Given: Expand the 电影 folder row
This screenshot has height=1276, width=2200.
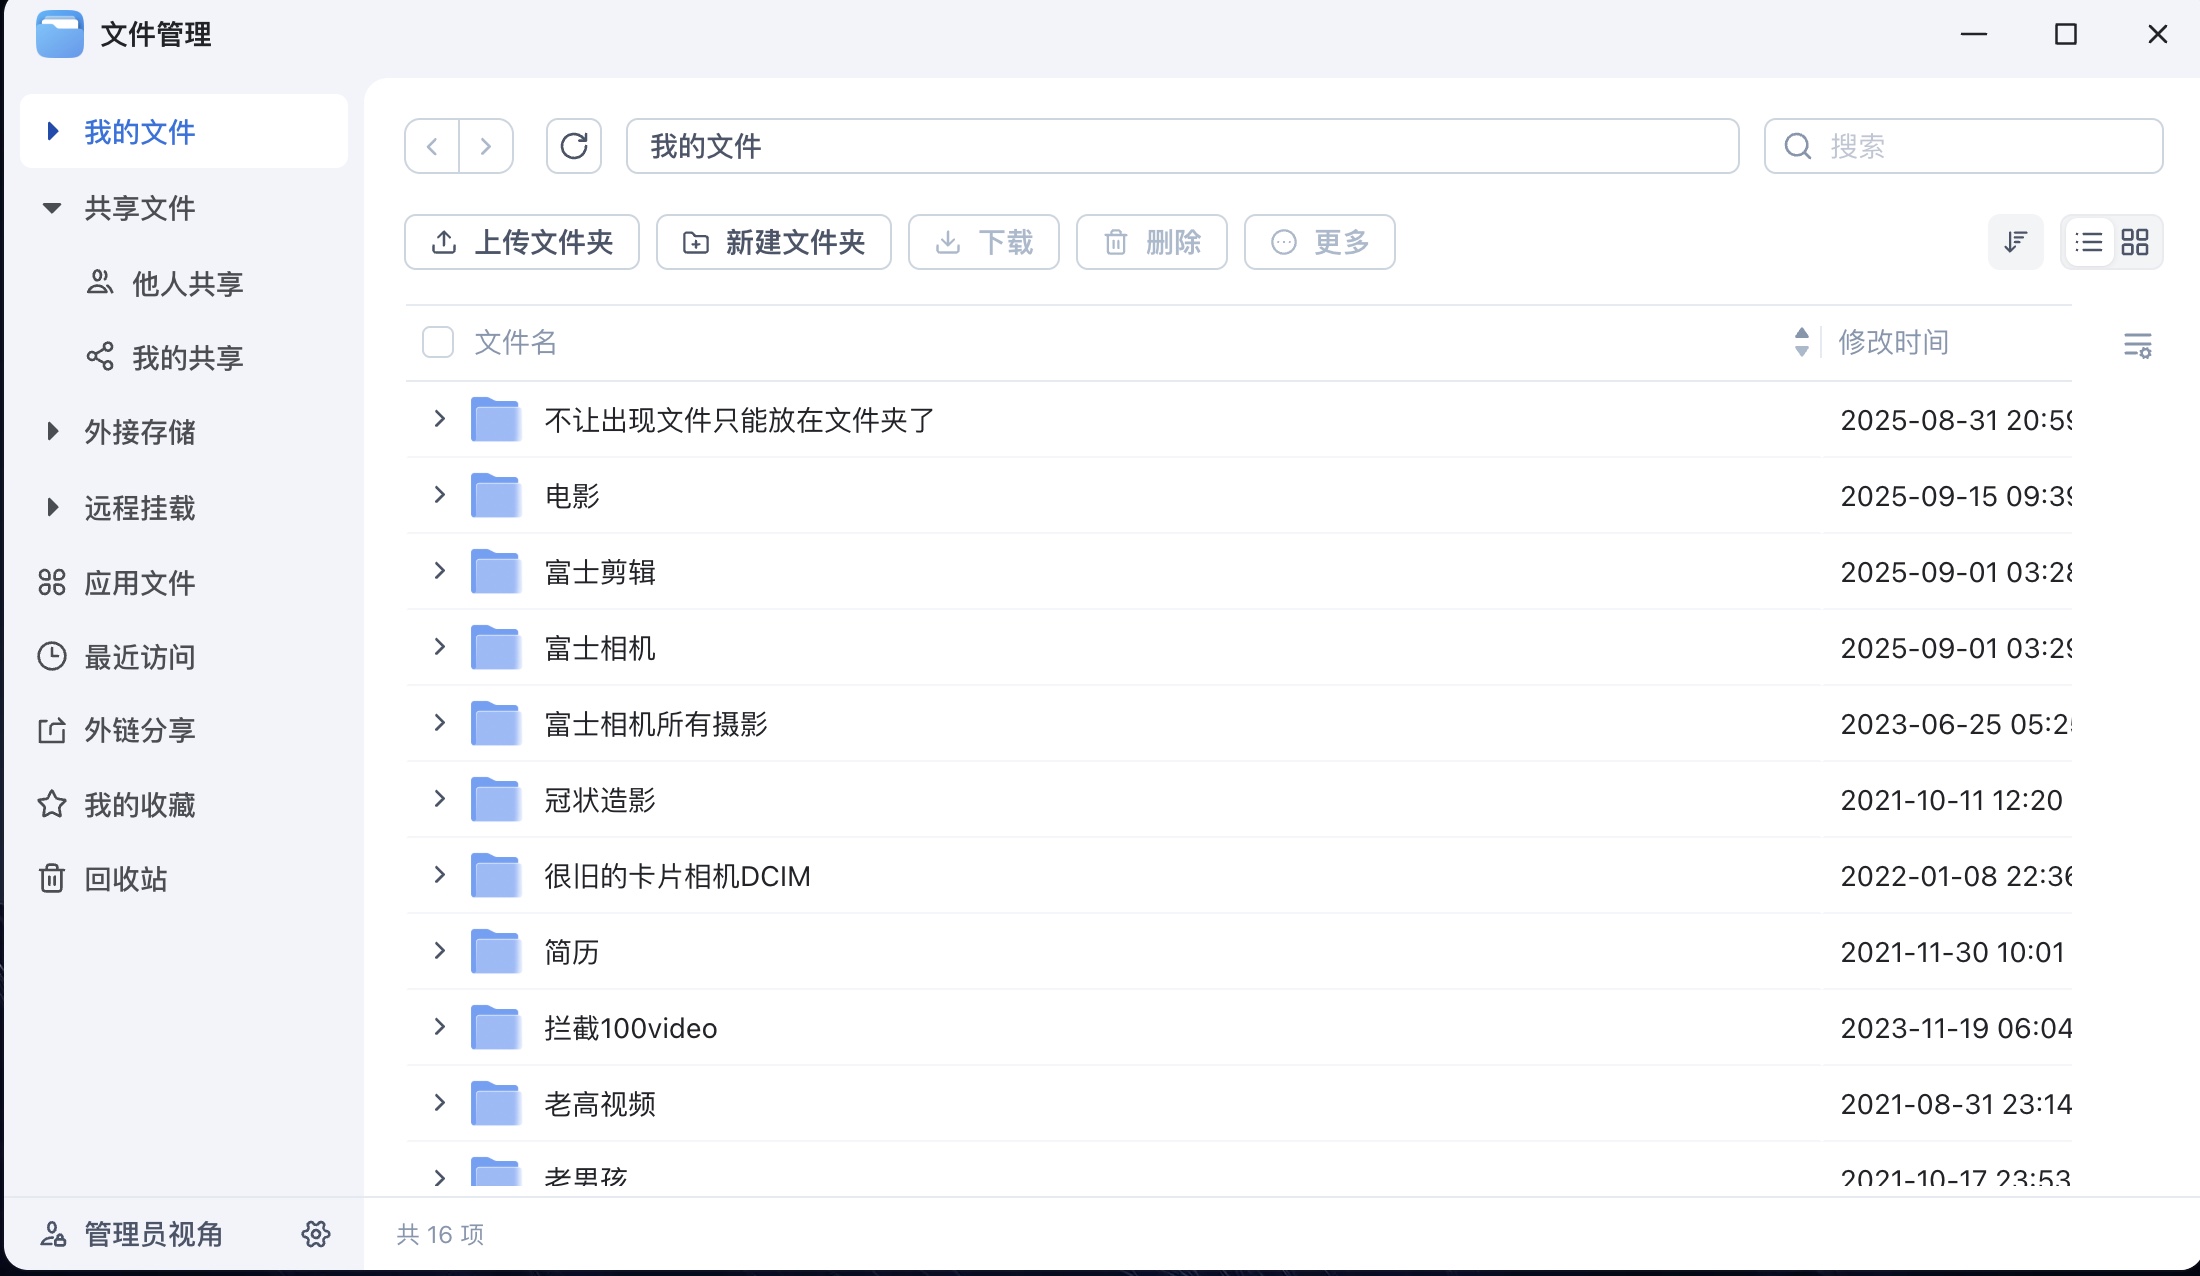Looking at the screenshot, I should click(x=439, y=494).
